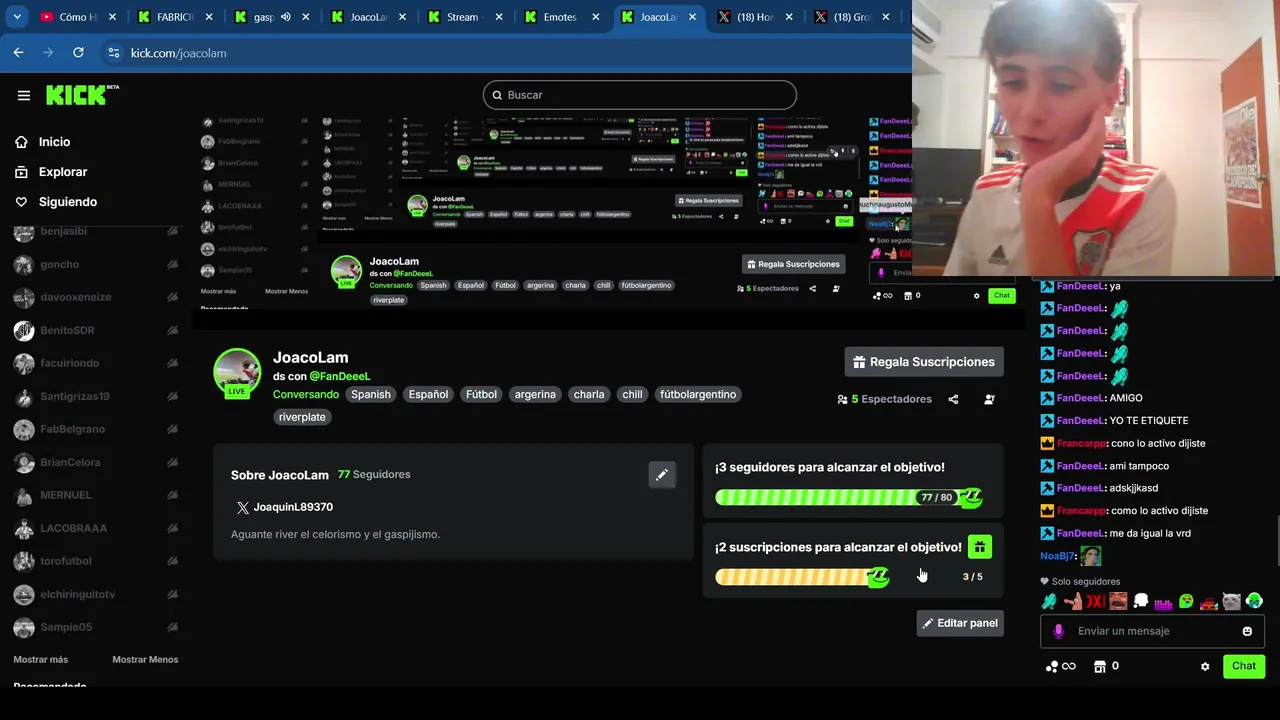Select the charla tag
Image resolution: width=1280 pixels, height=720 pixels.
(x=589, y=394)
